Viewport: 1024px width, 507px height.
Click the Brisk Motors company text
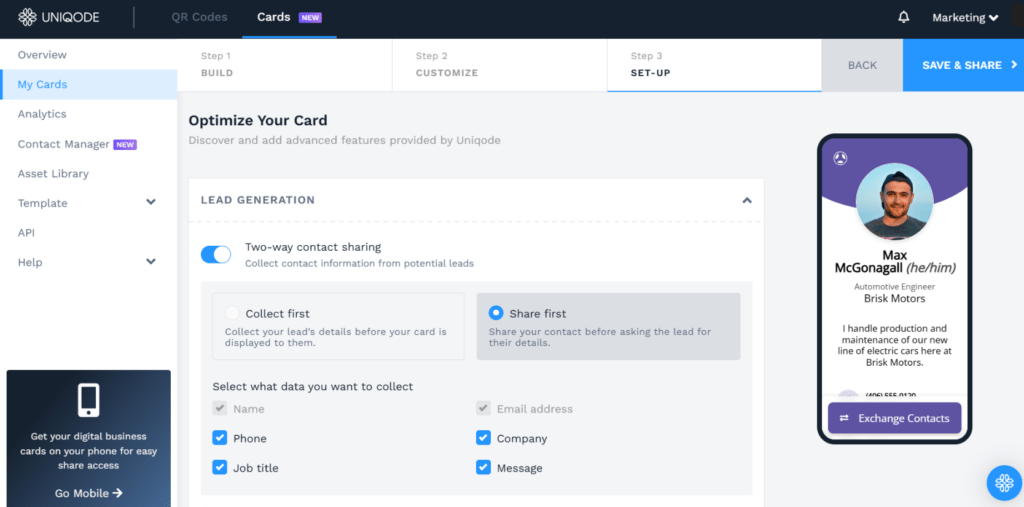point(894,299)
